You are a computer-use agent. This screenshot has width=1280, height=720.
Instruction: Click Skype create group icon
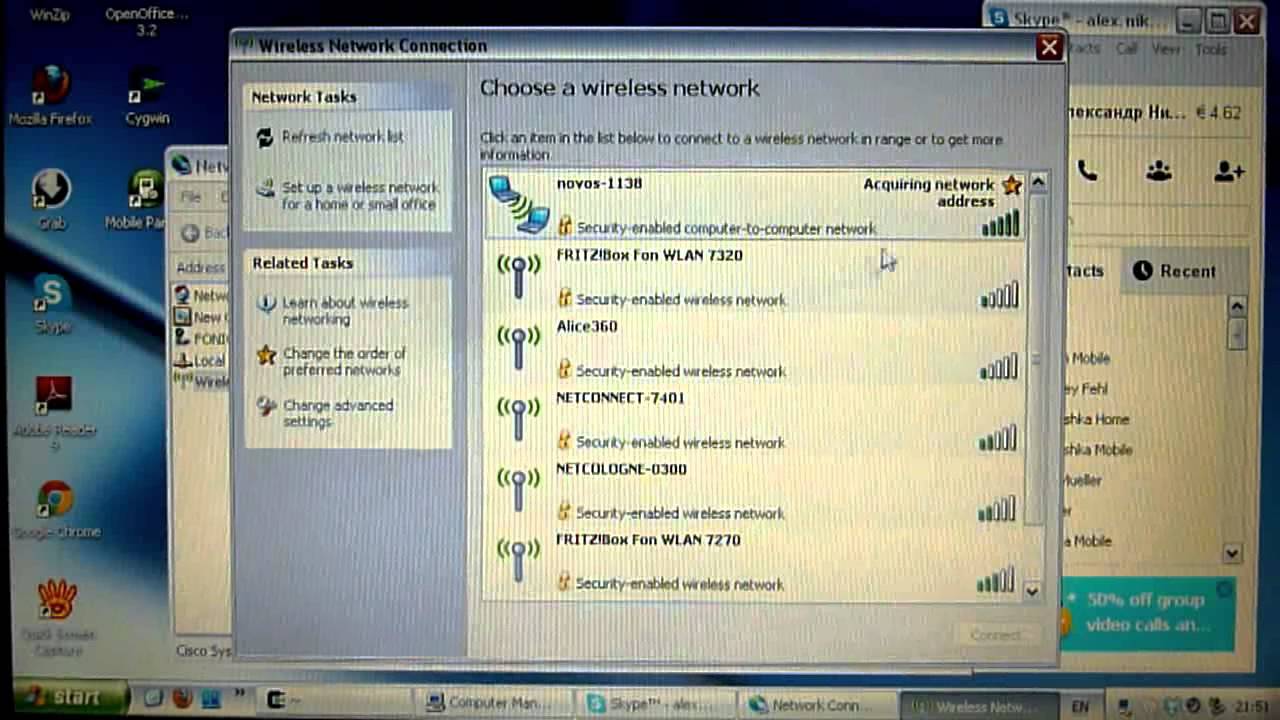(1159, 171)
